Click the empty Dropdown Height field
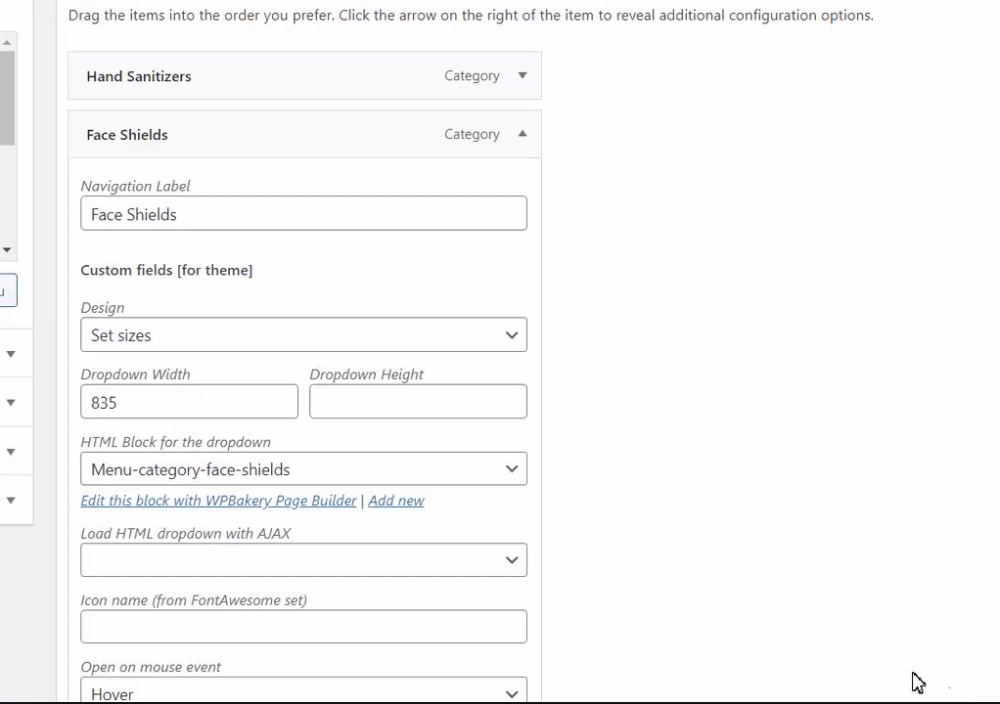 tap(418, 402)
